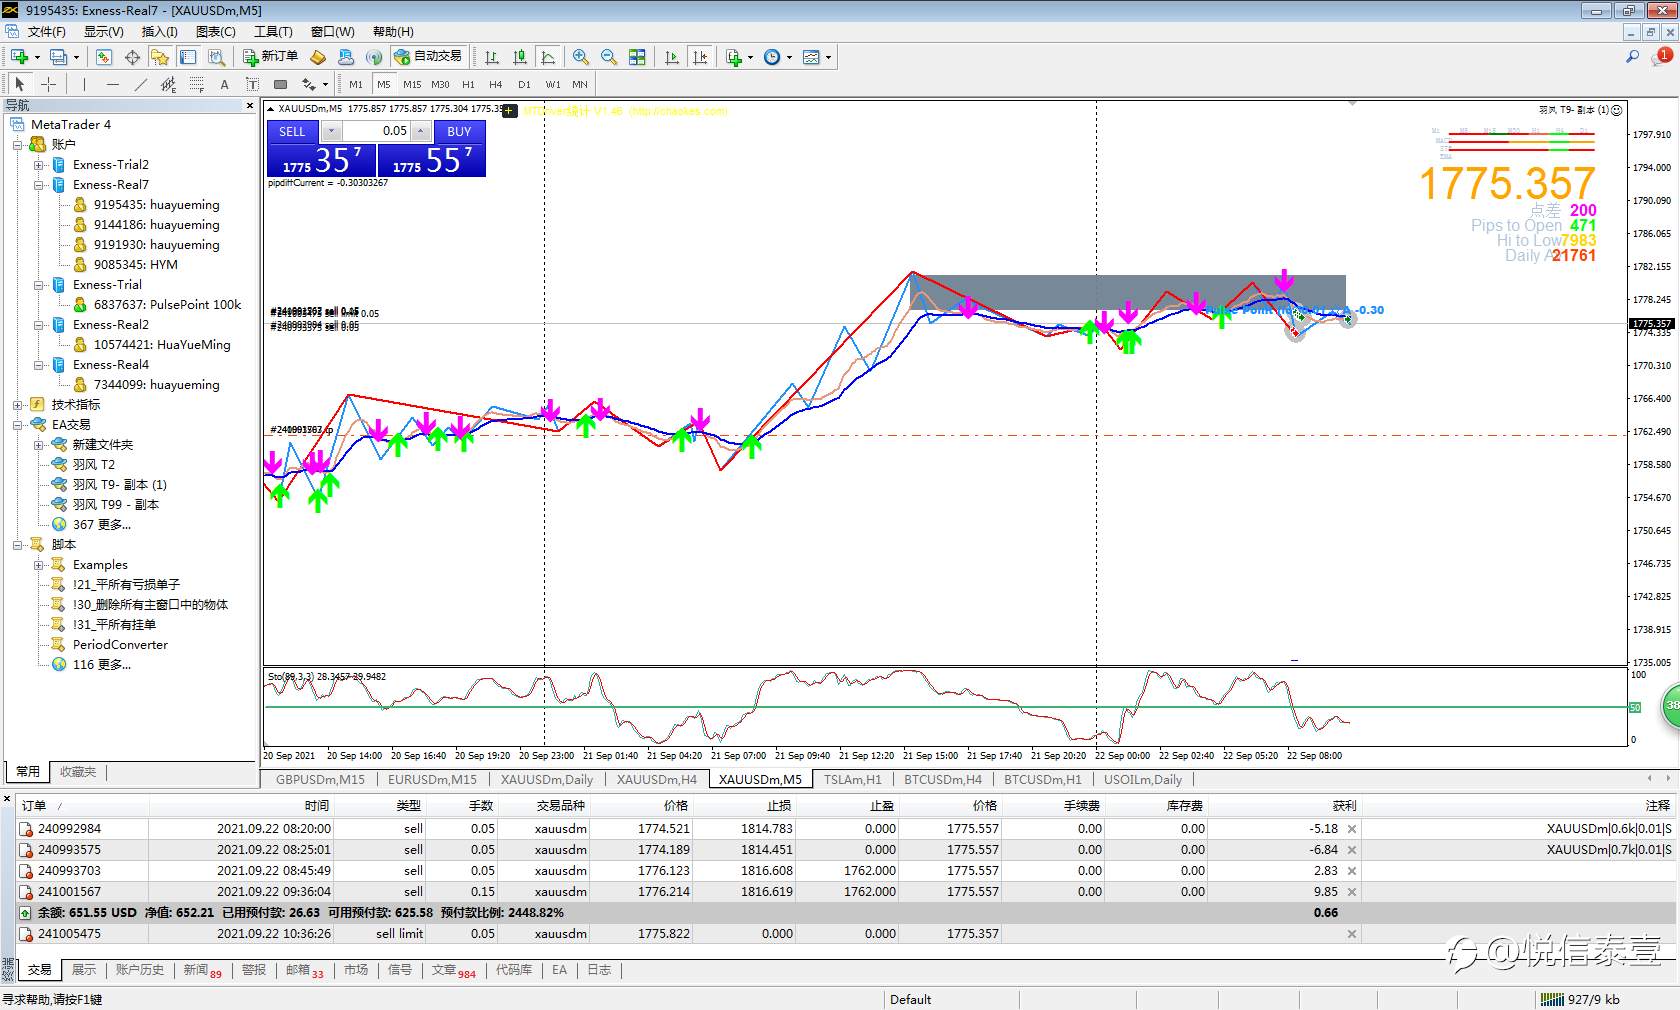Toggle the Market Watch window icon
The image size is (1680, 1010).
click(x=104, y=57)
